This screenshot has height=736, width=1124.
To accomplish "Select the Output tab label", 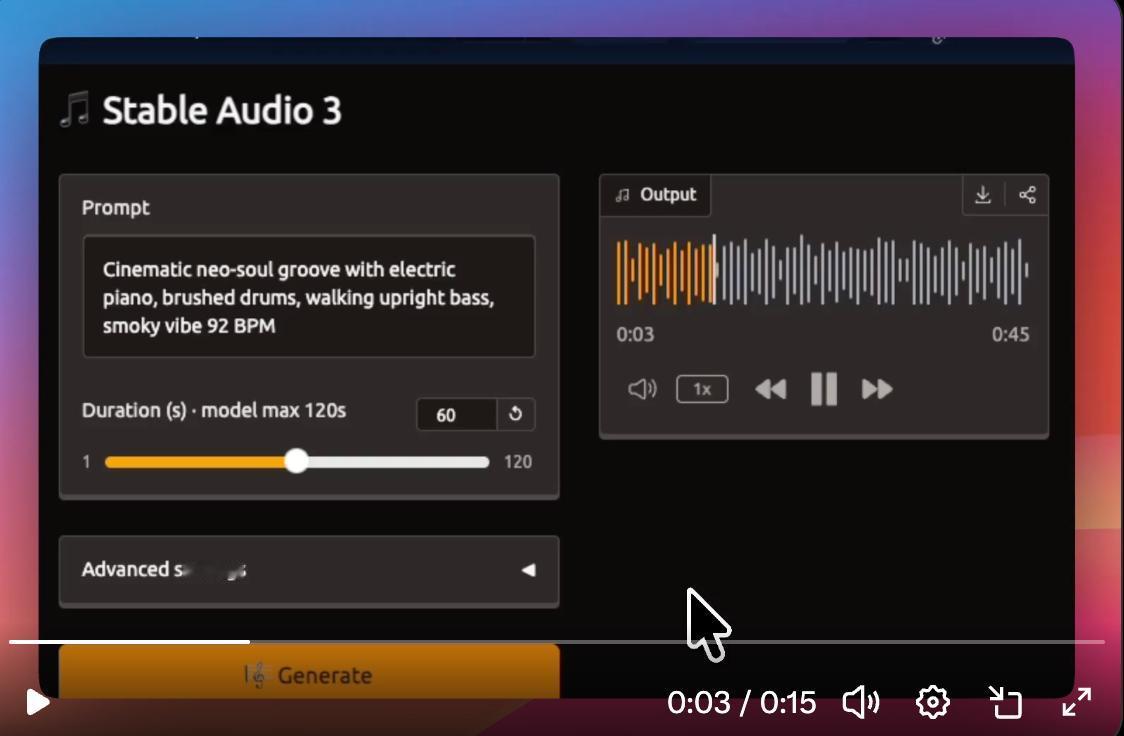I will tap(657, 195).
